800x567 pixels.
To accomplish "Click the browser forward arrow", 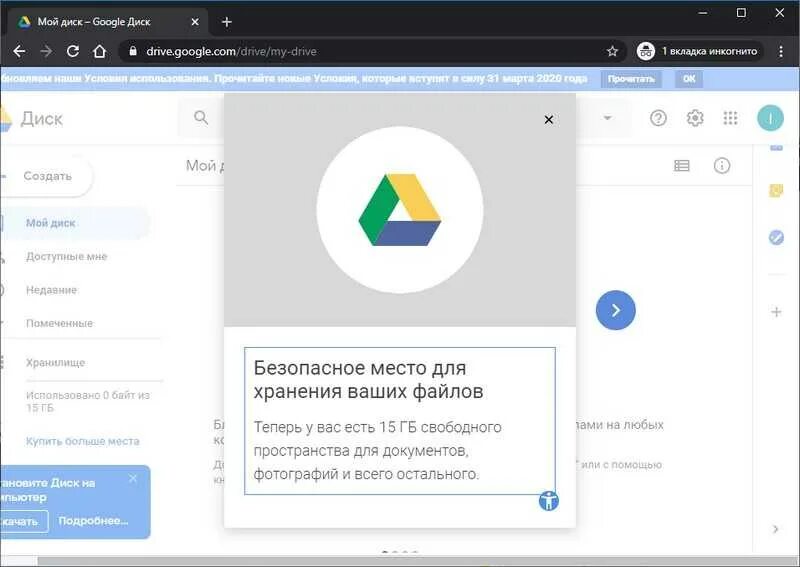I will coord(46,51).
